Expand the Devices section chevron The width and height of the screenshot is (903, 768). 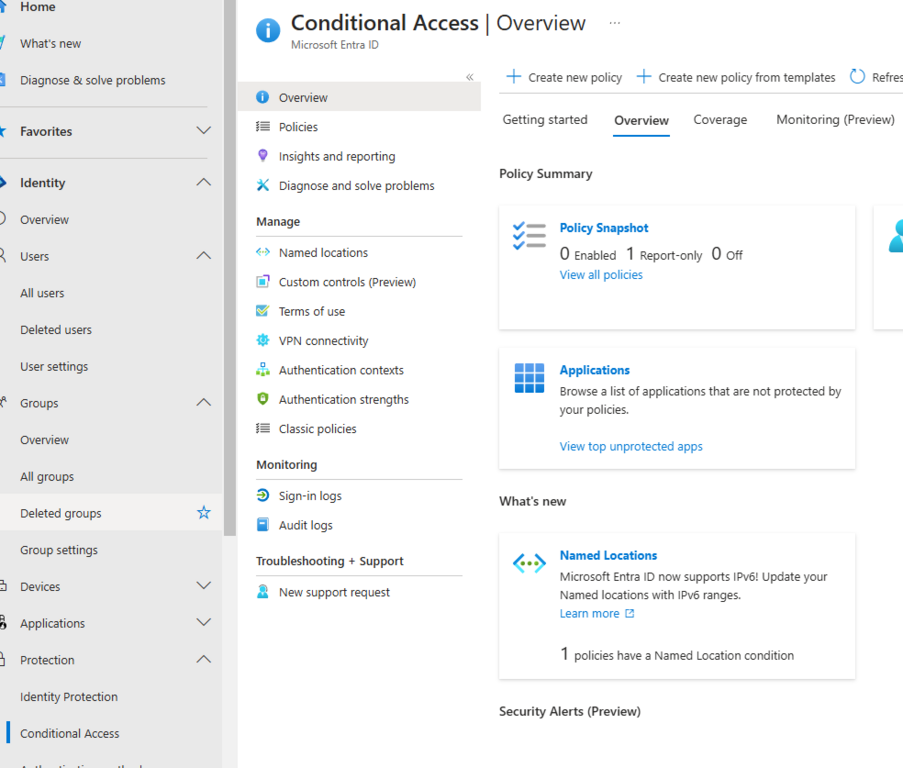(203, 586)
